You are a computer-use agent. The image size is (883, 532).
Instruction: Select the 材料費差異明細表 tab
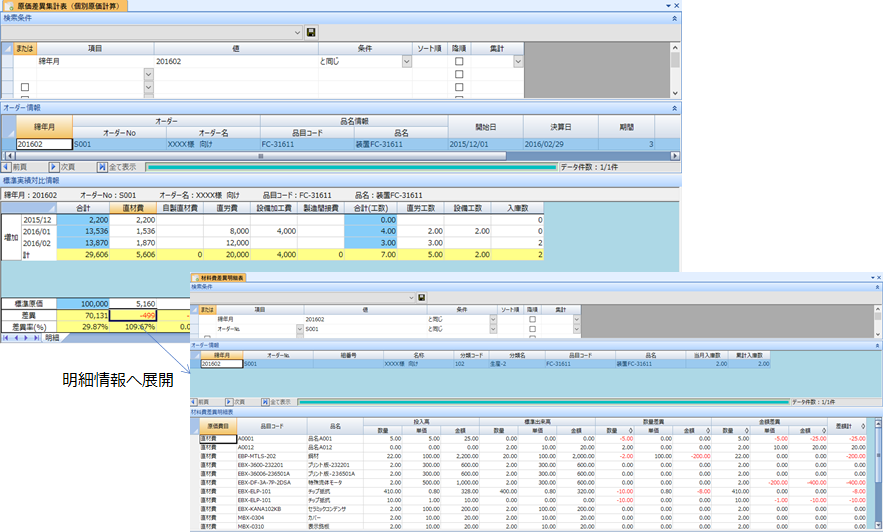tap(218, 278)
